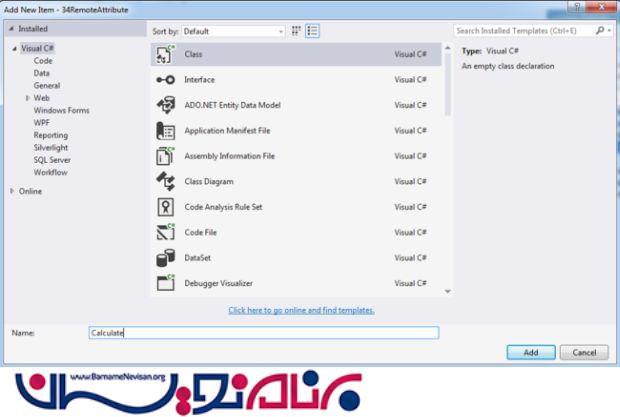Pick the Assembly Information File icon
This screenshot has width=620, height=417.
tap(166, 156)
